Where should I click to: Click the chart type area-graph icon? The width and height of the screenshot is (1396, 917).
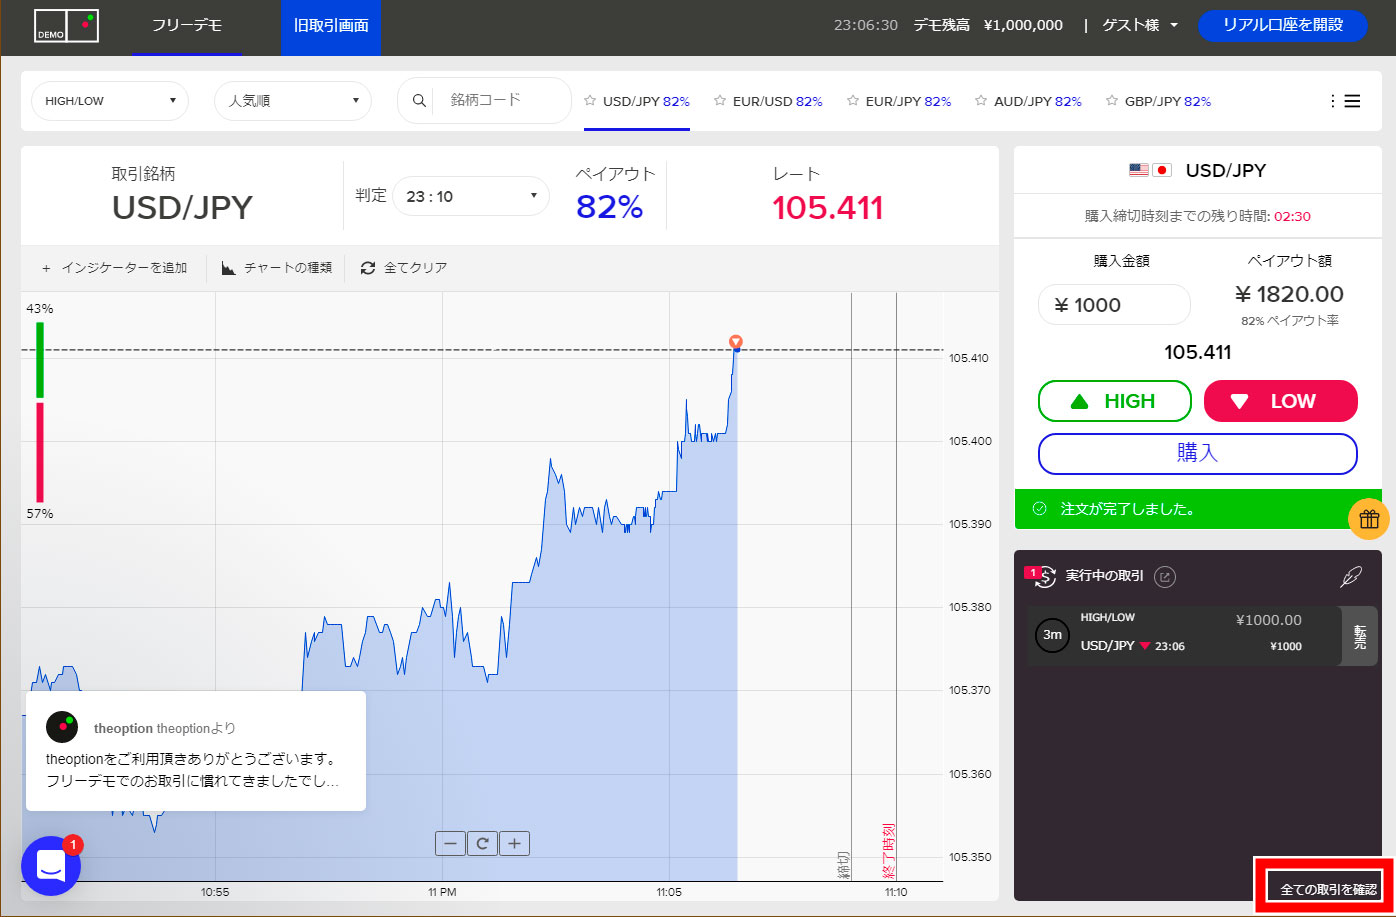pos(228,268)
